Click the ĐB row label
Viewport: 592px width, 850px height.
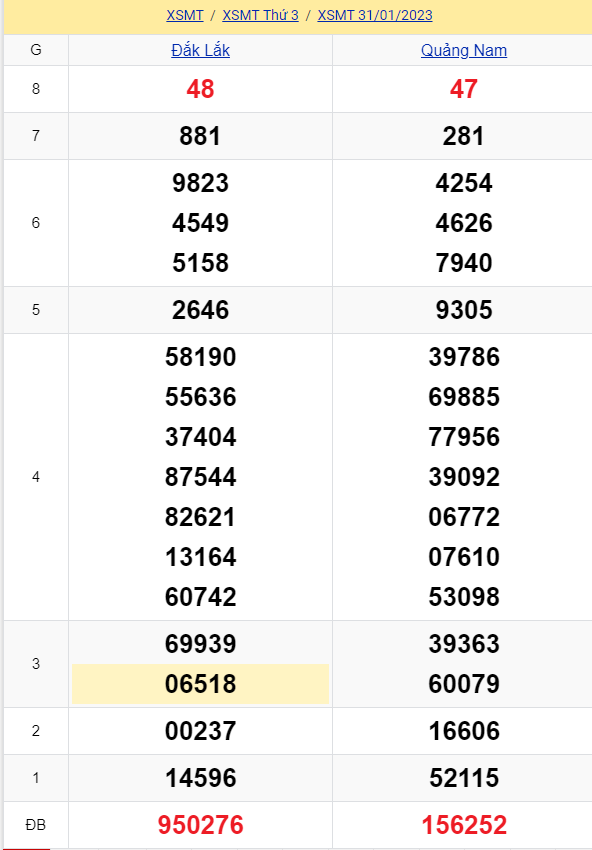coord(36,825)
